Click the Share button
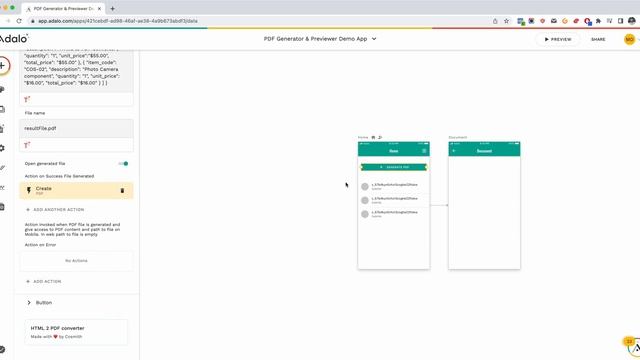This screenshot has width=640, height=360. pos(598,39)
